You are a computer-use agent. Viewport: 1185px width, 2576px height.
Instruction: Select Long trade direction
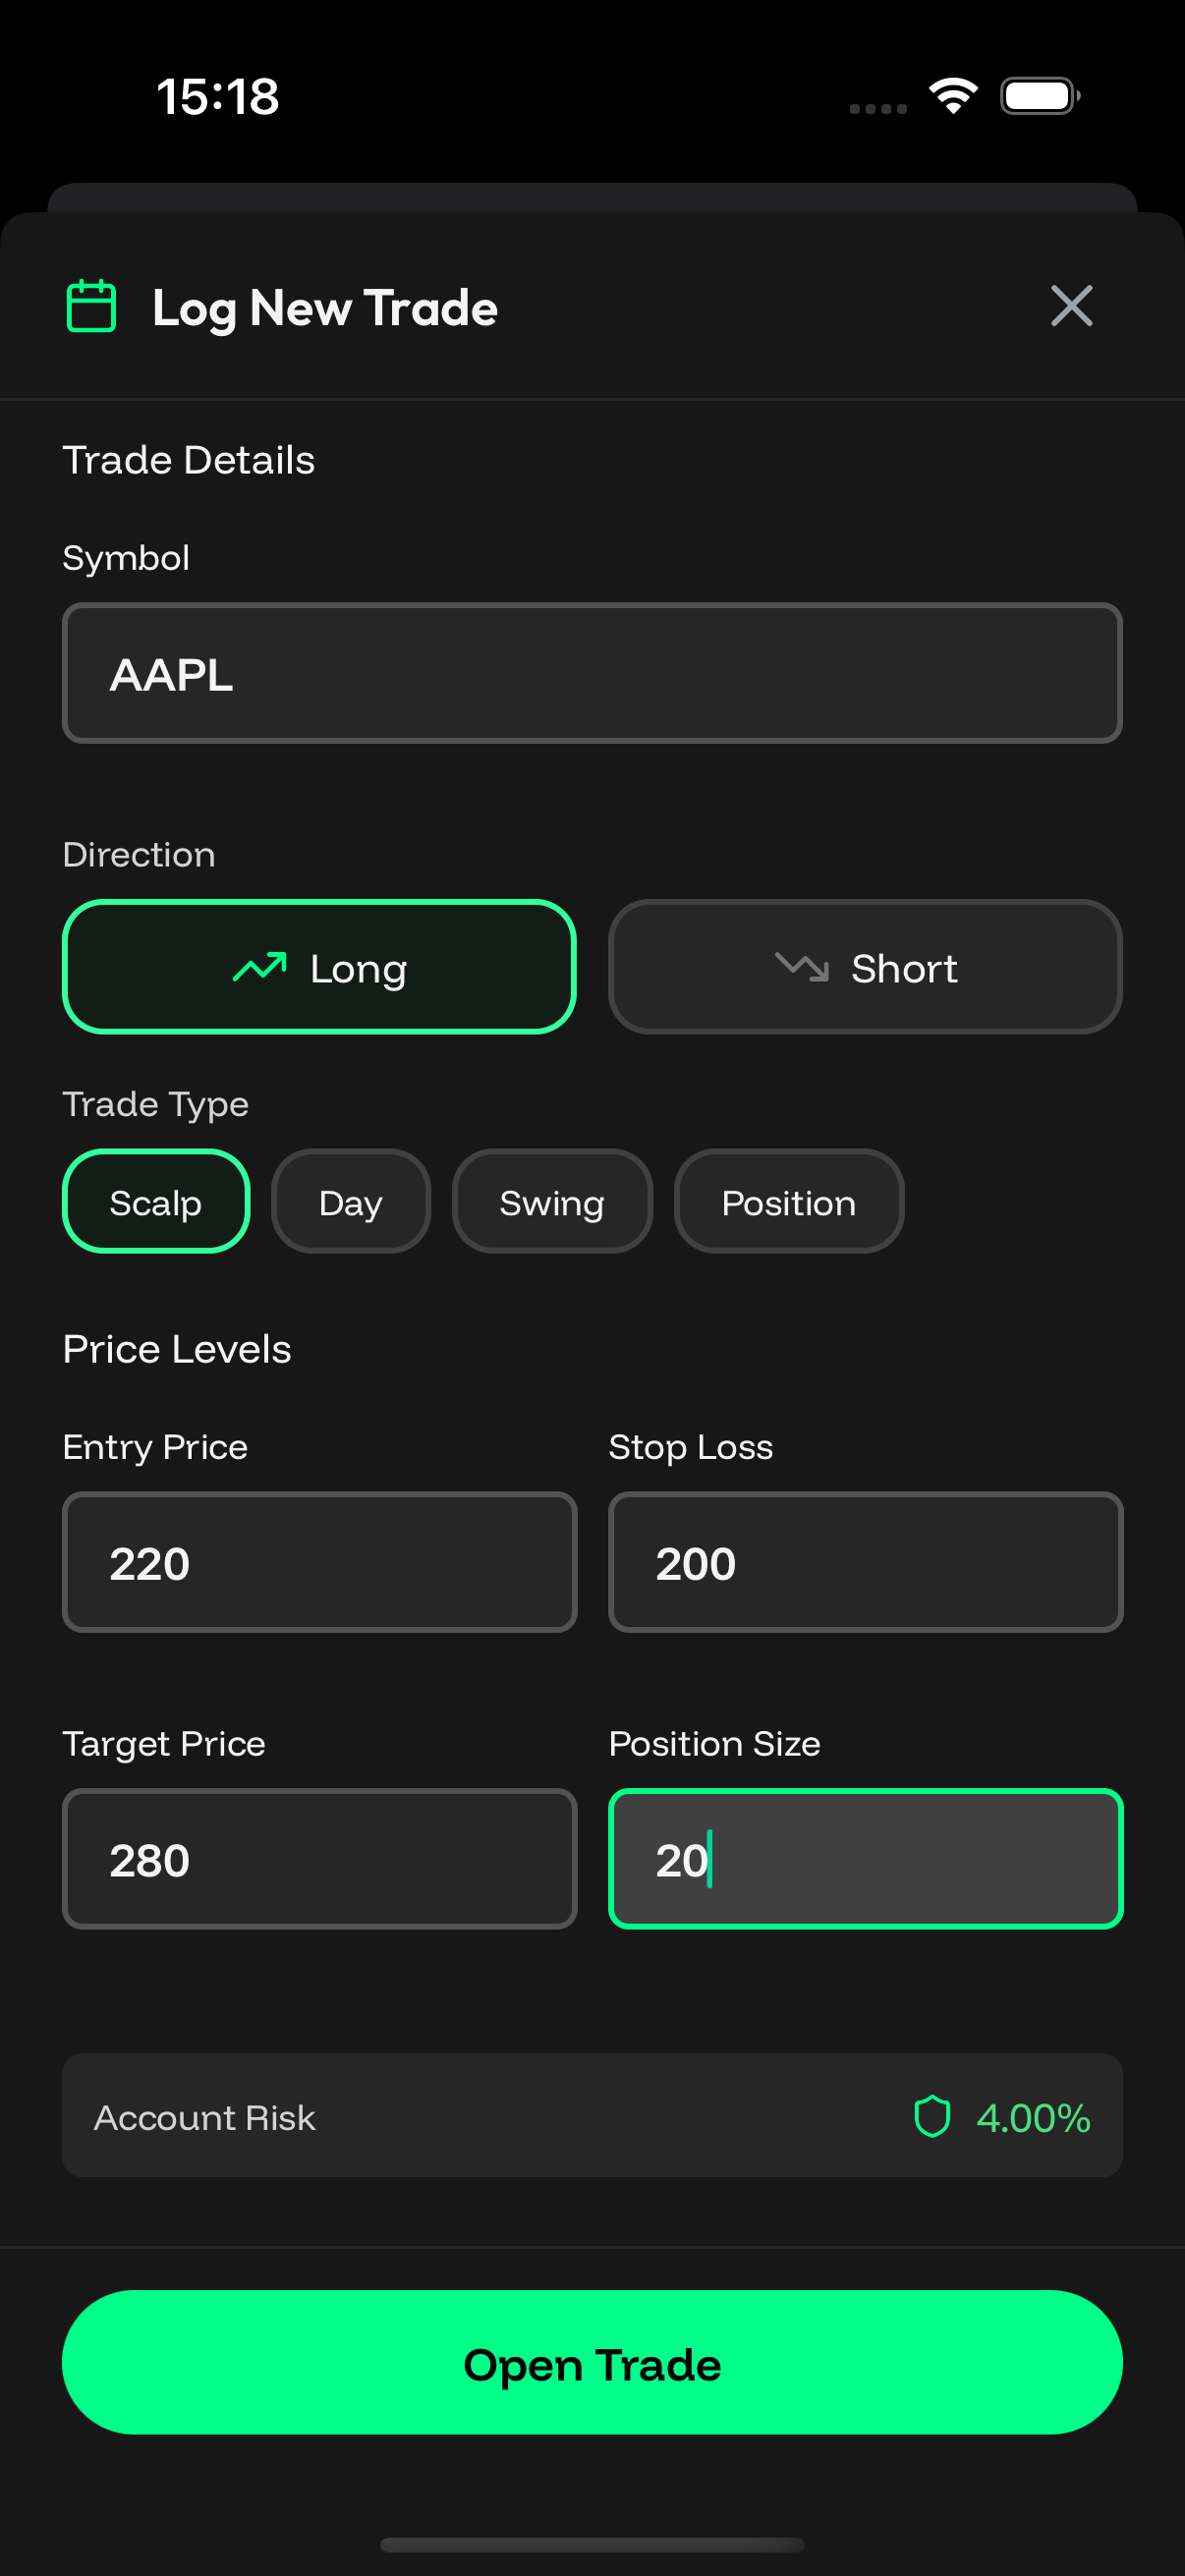pyautogui.click(x=319, y=967)
